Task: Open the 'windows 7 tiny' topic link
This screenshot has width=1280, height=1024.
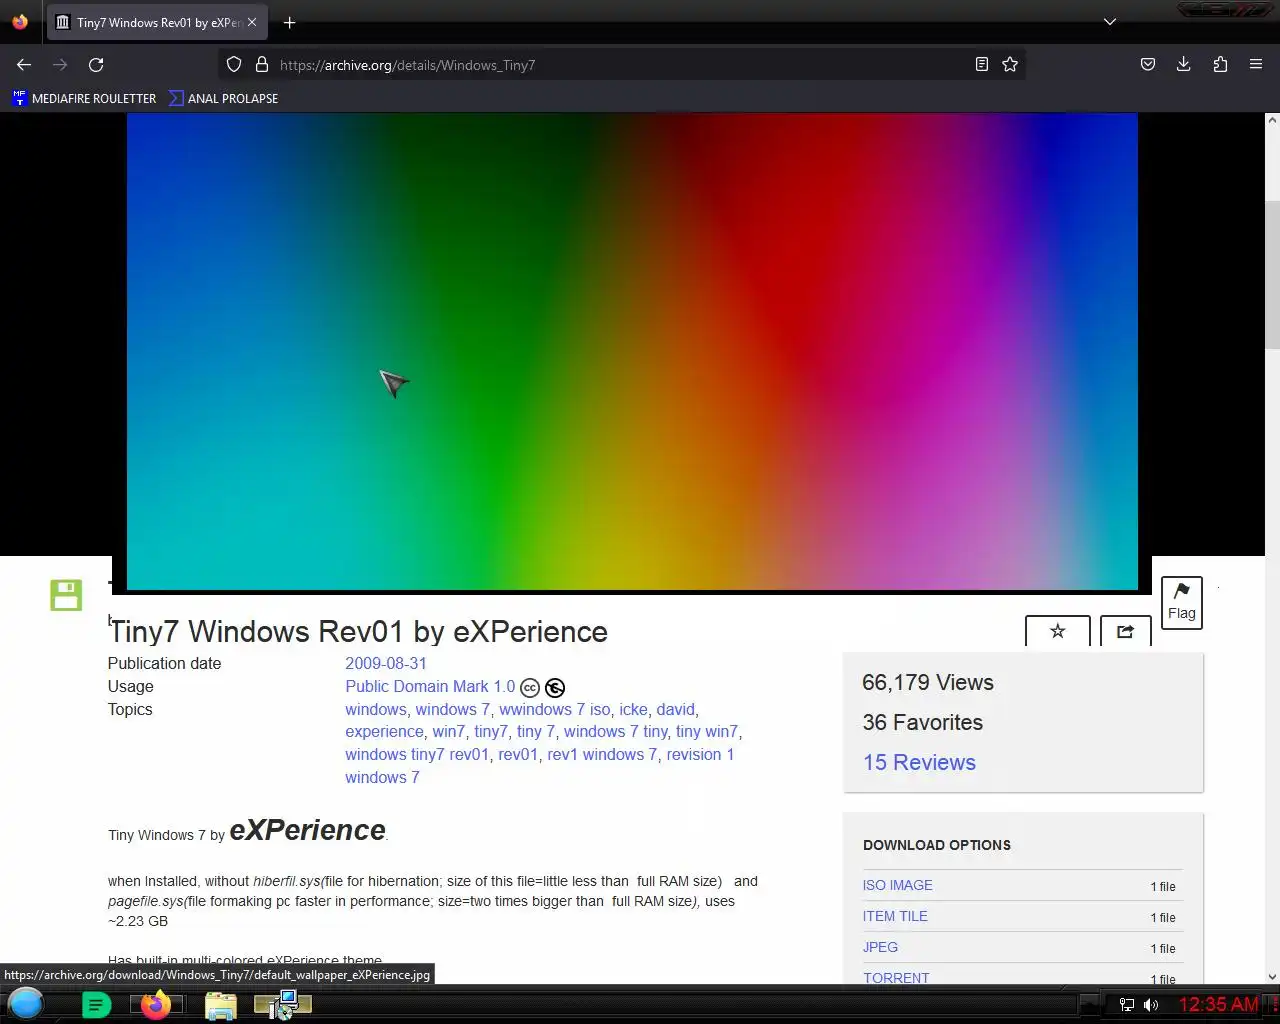Action: pyautogui.click(x=615, y=731)
